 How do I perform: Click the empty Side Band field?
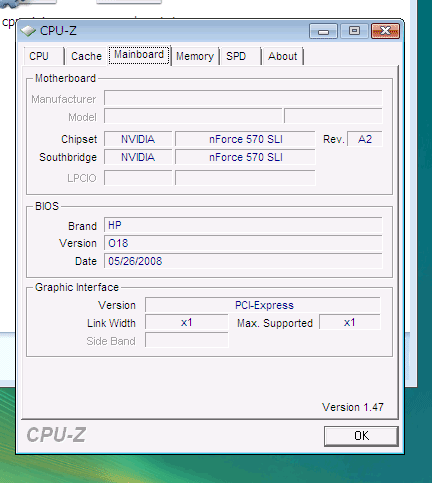pos(187,340)
